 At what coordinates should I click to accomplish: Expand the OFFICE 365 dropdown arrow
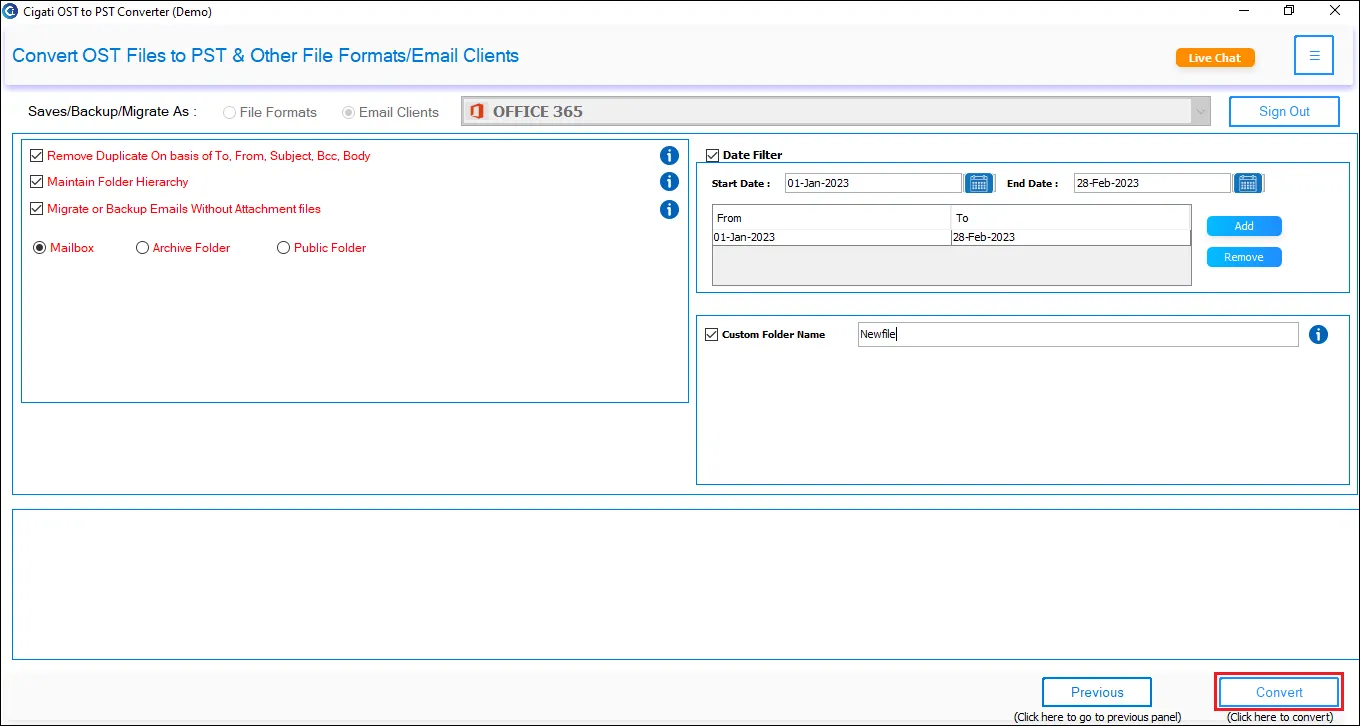(1200, 112)
